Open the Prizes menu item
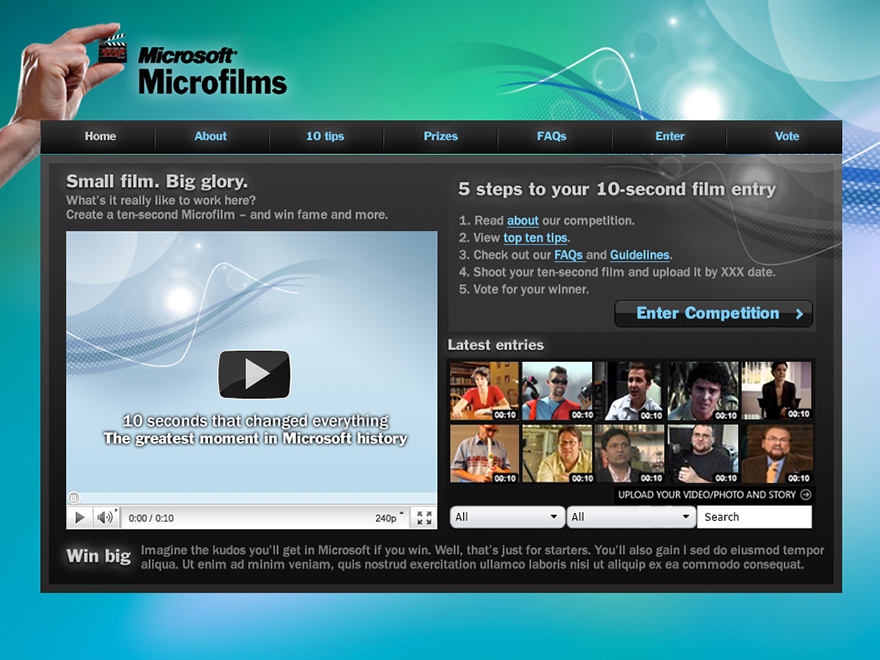This screenshot has height=660, width=880. (441, 136)
